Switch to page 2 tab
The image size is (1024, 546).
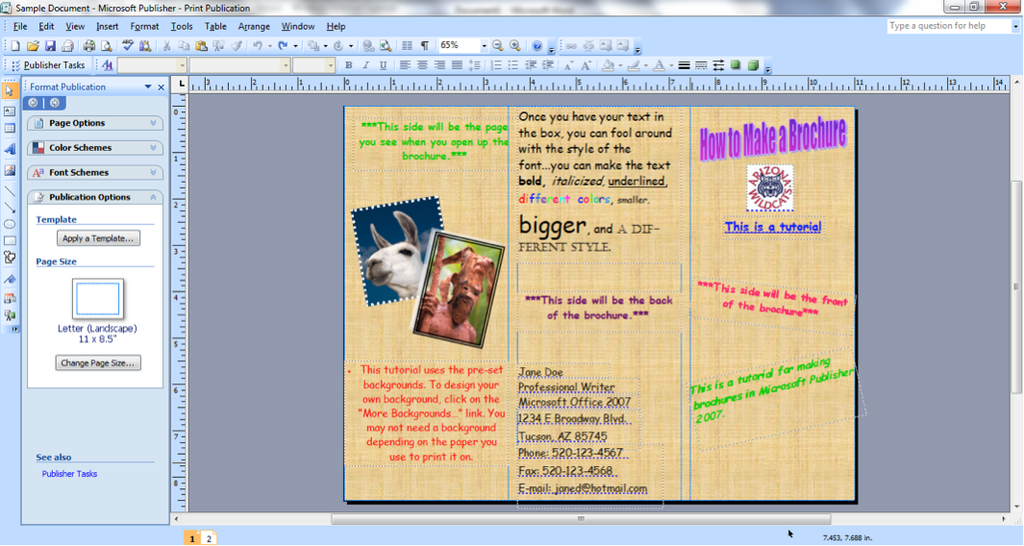209,538
